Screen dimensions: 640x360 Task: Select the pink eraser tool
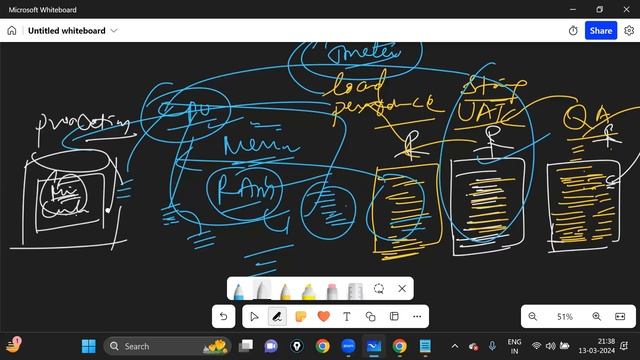coord(332,291)
